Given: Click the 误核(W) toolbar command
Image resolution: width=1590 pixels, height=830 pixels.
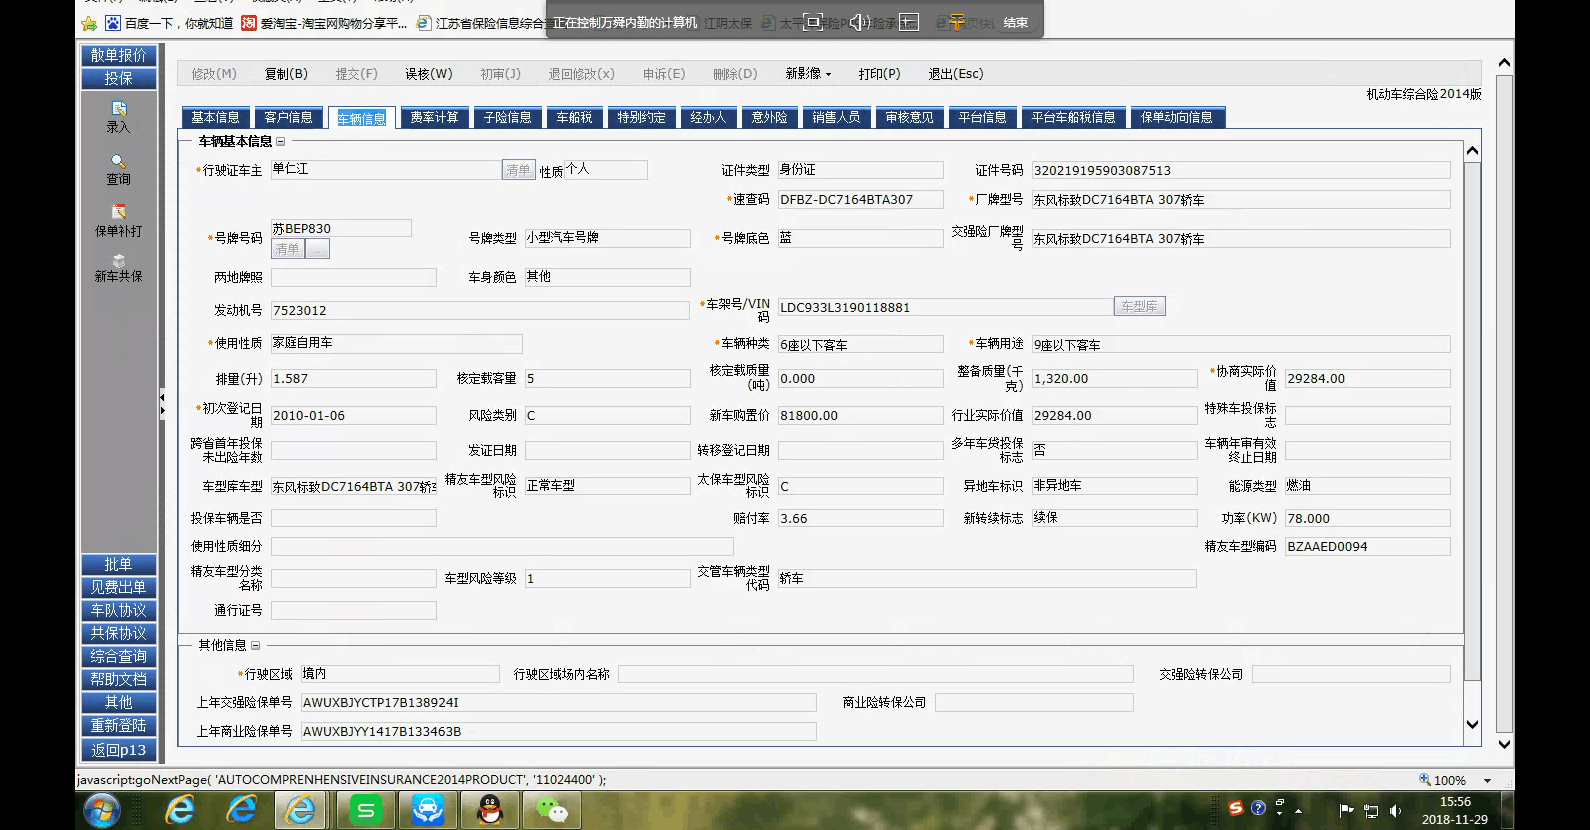Looking at the screenshot, I should pyautogui.click(x=428, y=74).
